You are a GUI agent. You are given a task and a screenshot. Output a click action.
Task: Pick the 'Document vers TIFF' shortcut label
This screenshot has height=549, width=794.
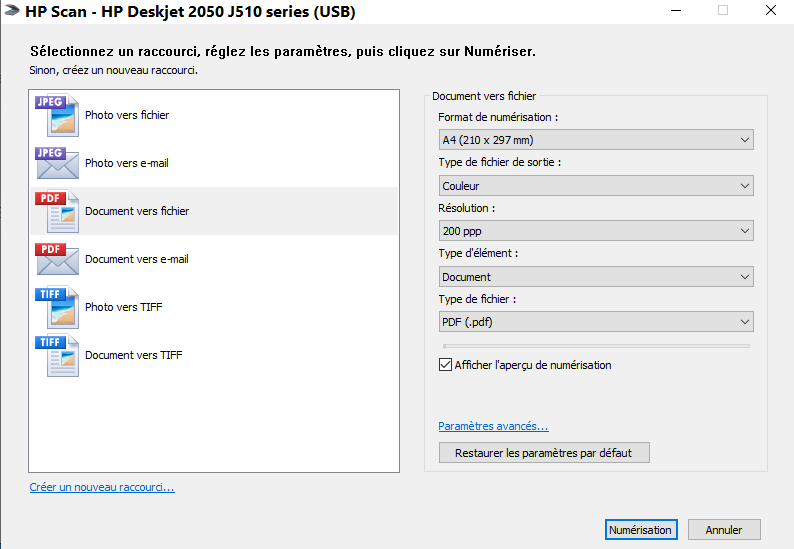click(x=134, y=355)
